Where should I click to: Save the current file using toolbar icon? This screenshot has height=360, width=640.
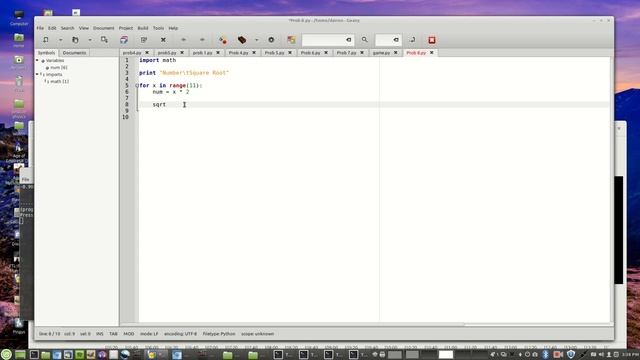click(x=104, y=40)
